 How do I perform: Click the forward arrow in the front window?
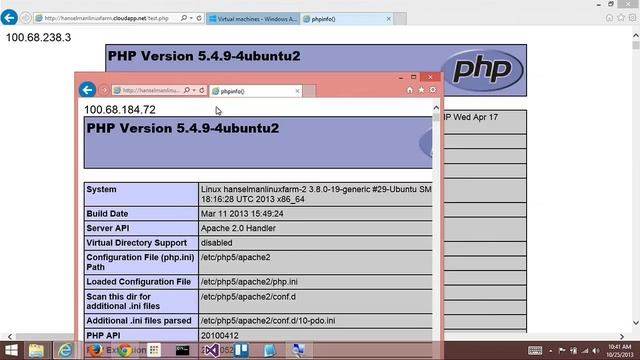click(104, 90)
